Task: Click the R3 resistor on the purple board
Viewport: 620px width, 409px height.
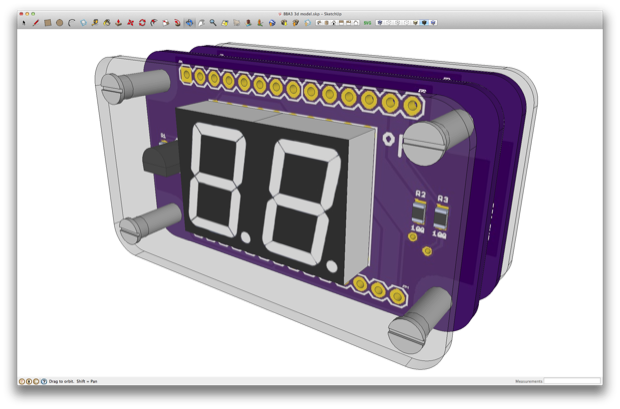Action: point(441,217)
